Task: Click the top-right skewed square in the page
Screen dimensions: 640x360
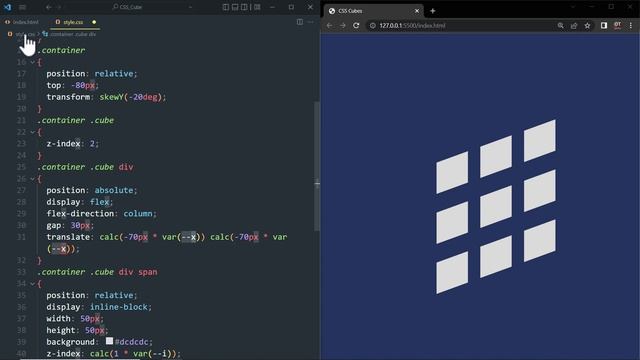Action: (x=540, y=140)
